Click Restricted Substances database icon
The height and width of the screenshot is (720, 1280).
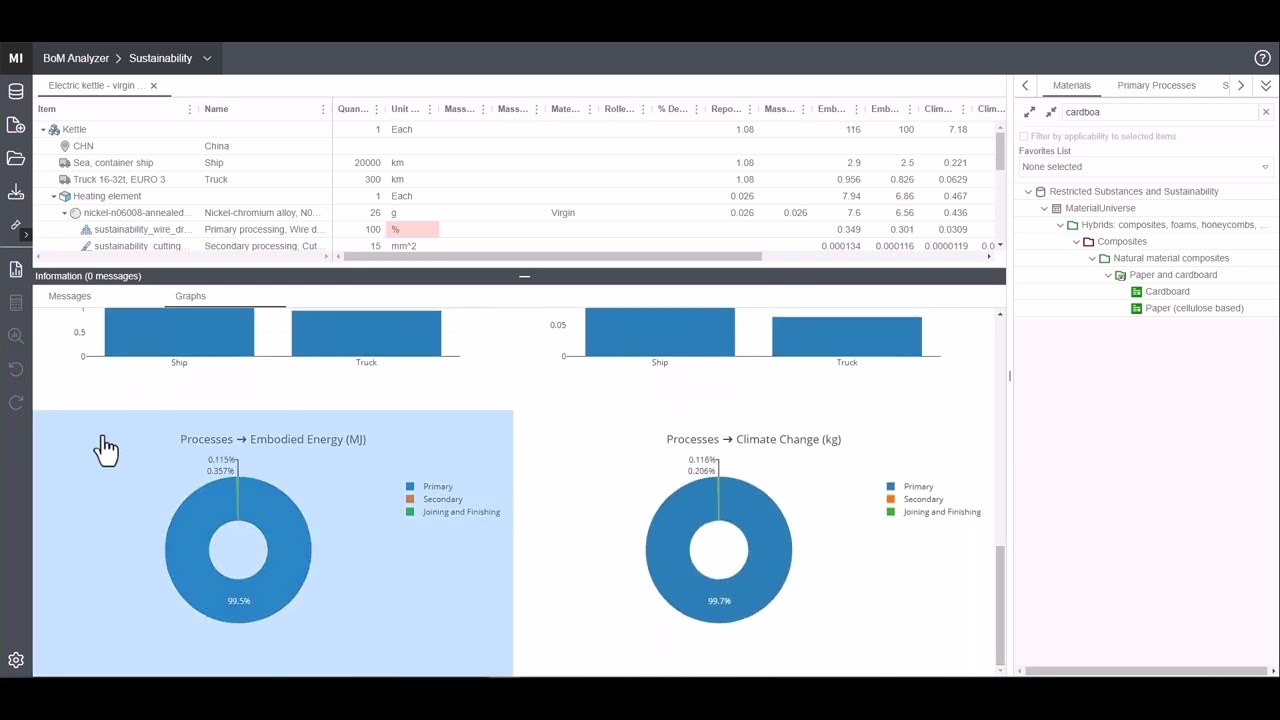(x=1040, y=192)
